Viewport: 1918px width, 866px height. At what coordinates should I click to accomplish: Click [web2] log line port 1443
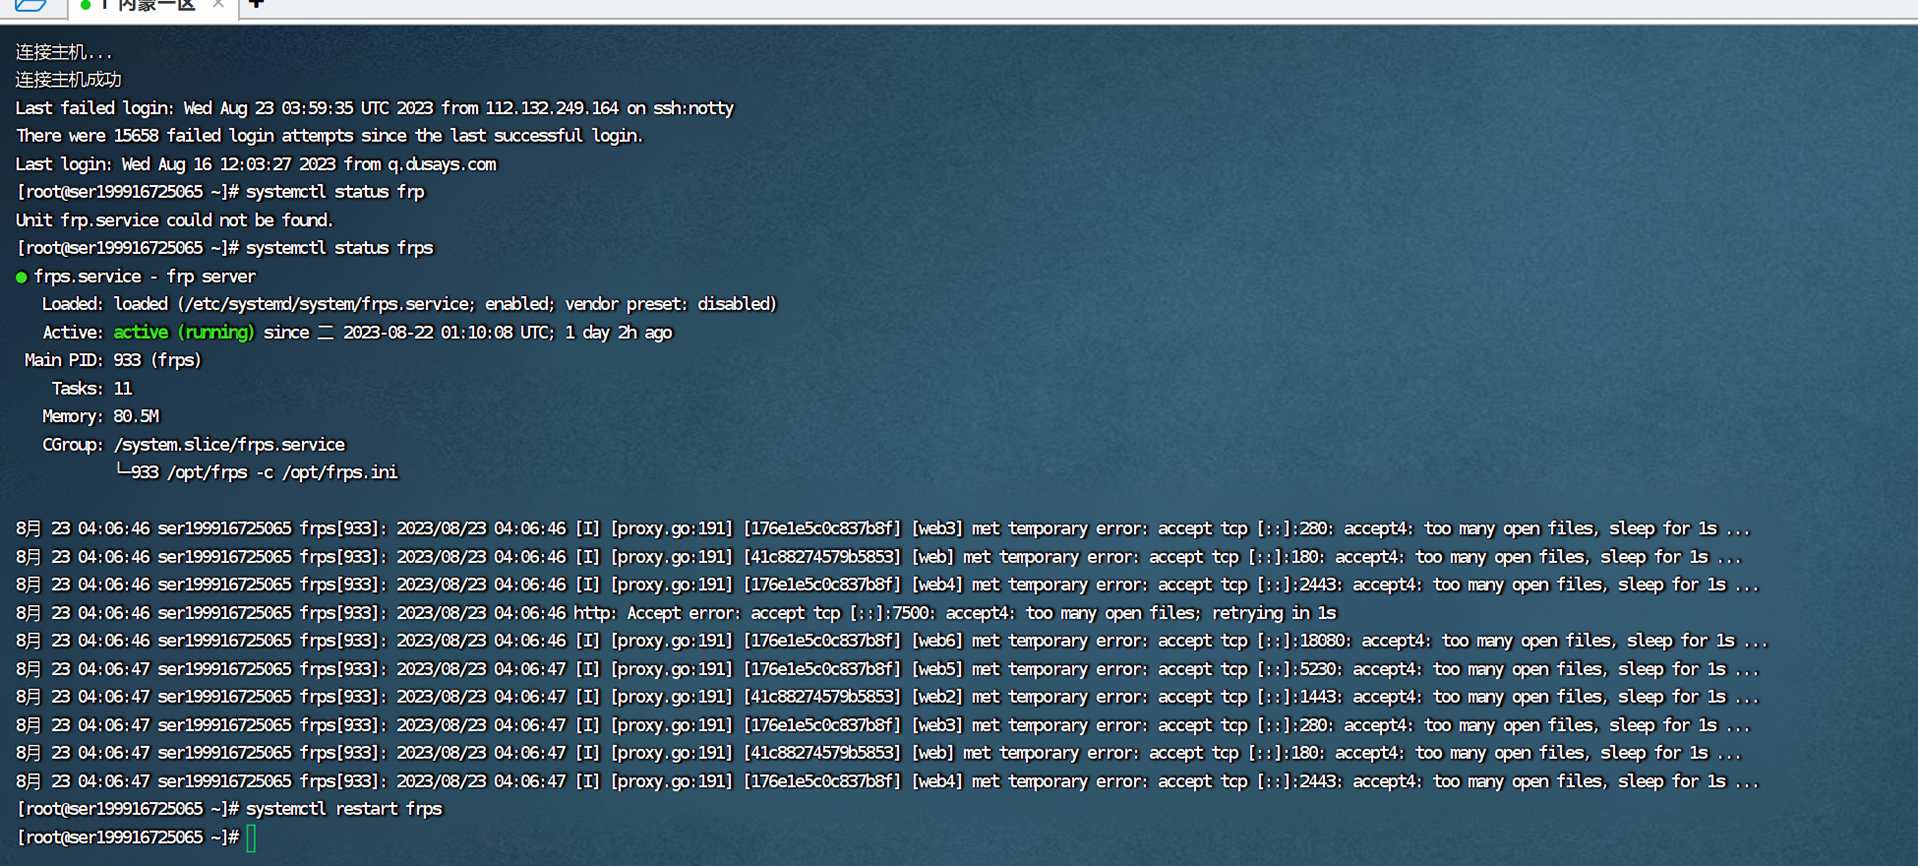pos(887,696)
